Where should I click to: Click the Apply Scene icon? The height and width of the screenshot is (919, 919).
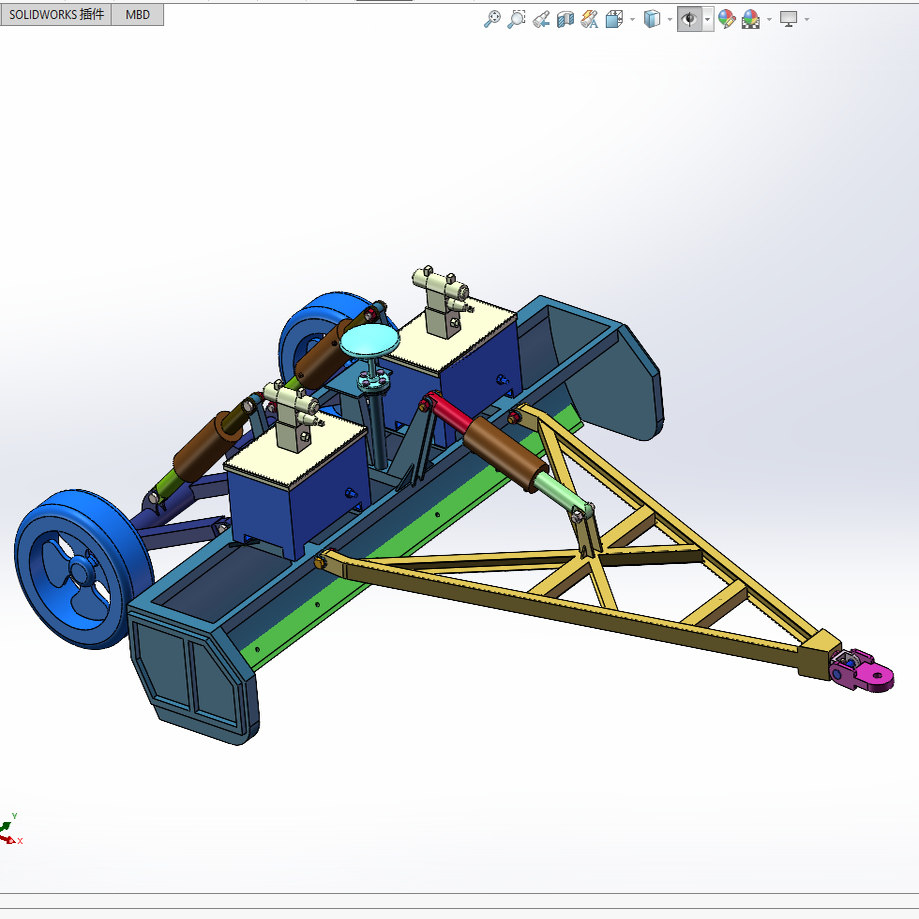pos(751,19)
